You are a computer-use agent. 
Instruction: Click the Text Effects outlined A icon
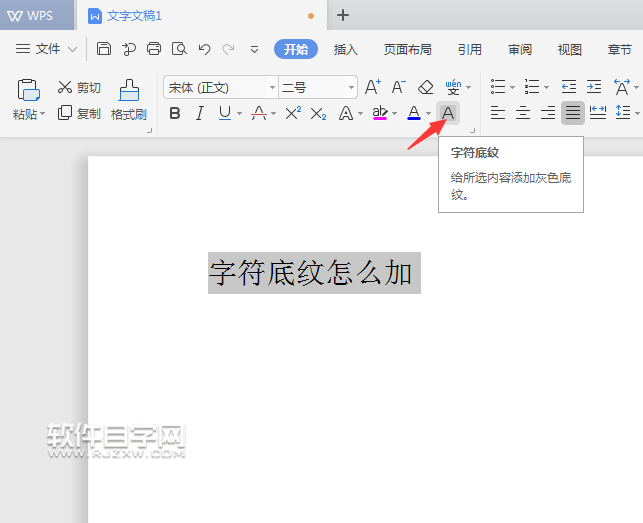(346, 113)
